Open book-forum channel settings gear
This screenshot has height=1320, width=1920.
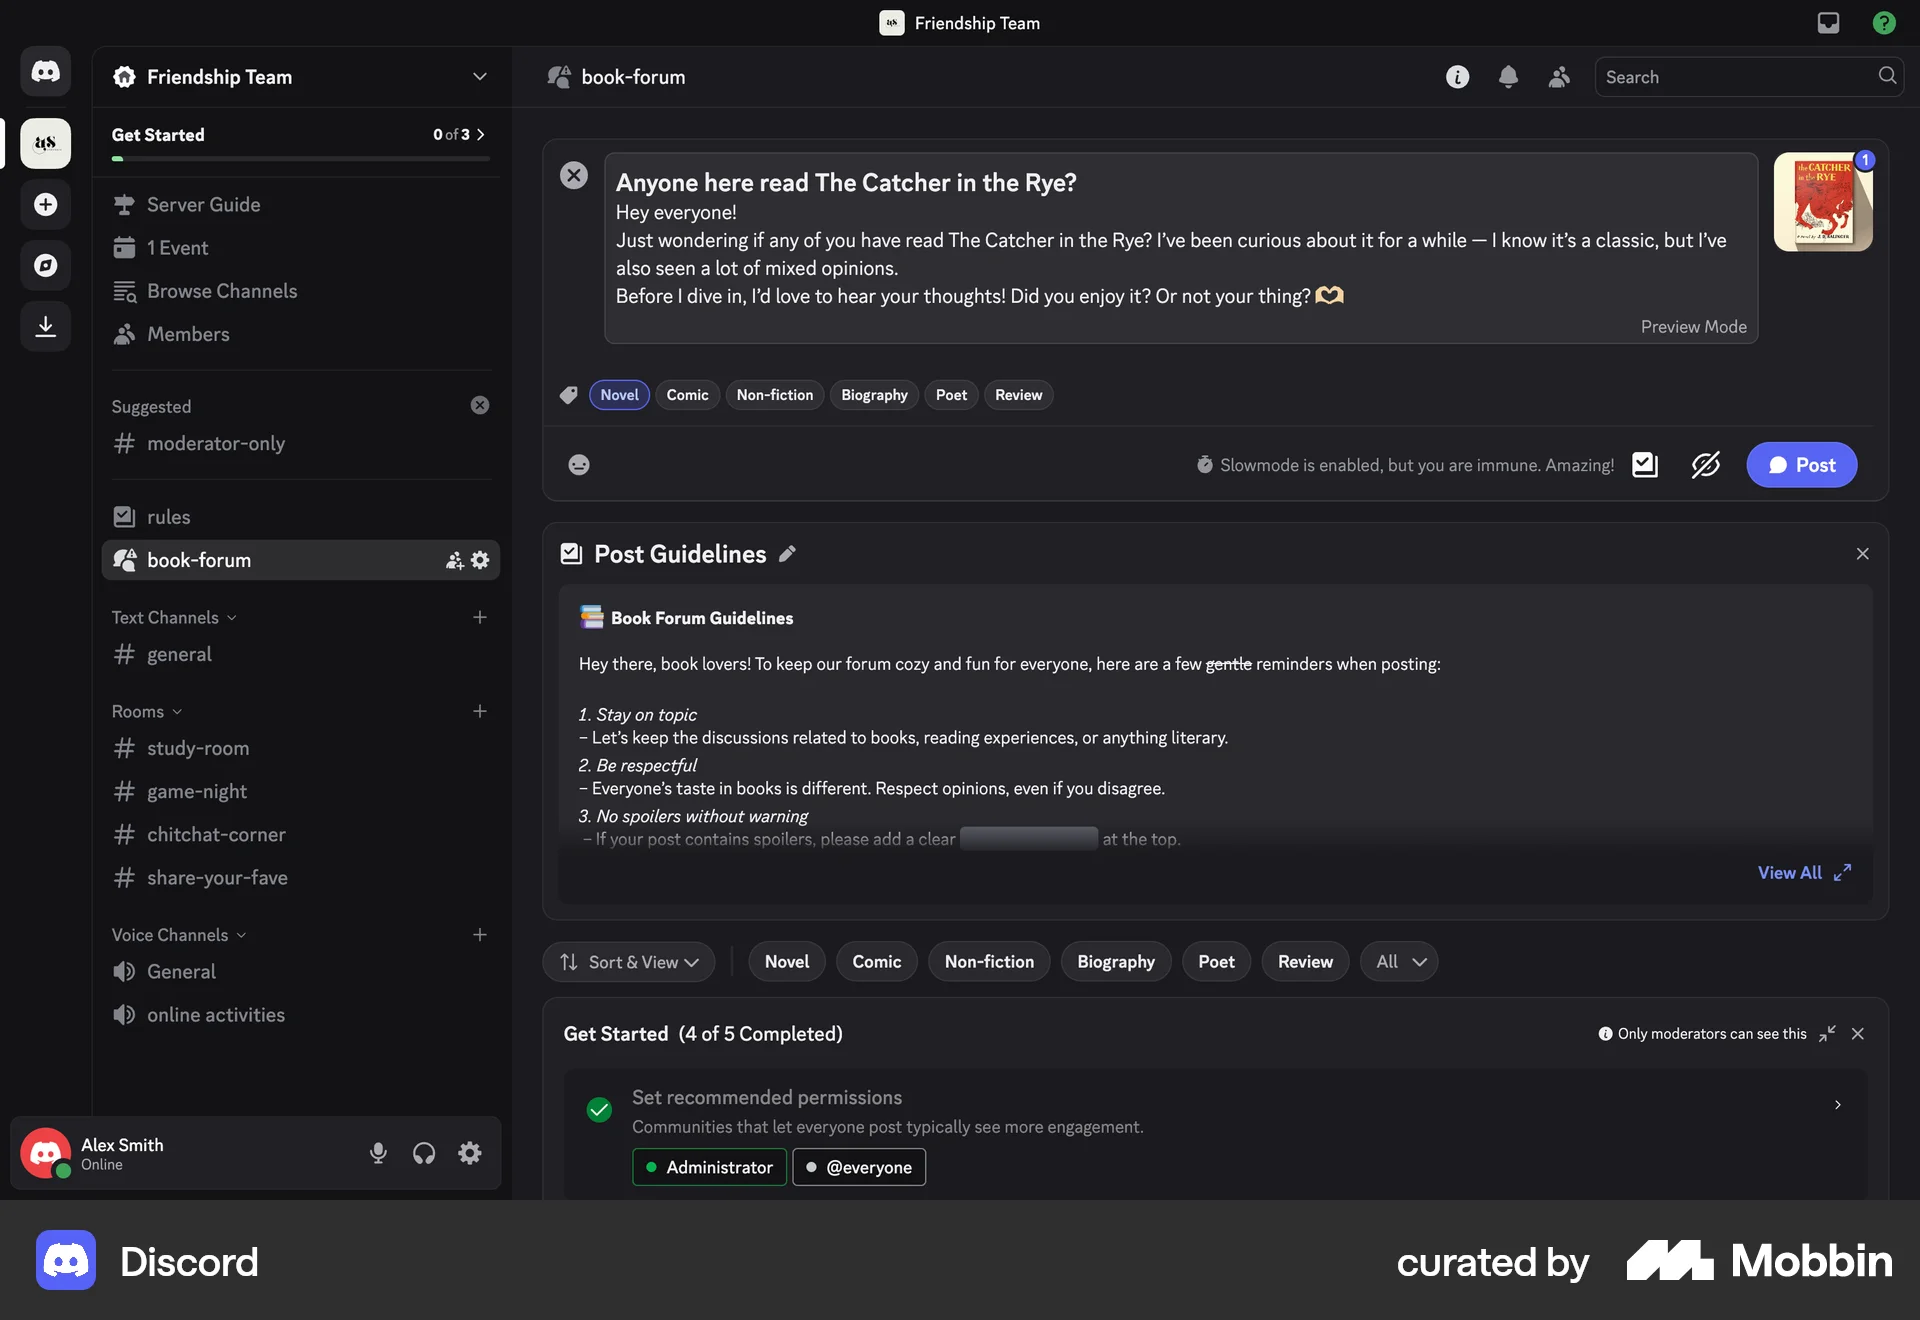(480, 560)
